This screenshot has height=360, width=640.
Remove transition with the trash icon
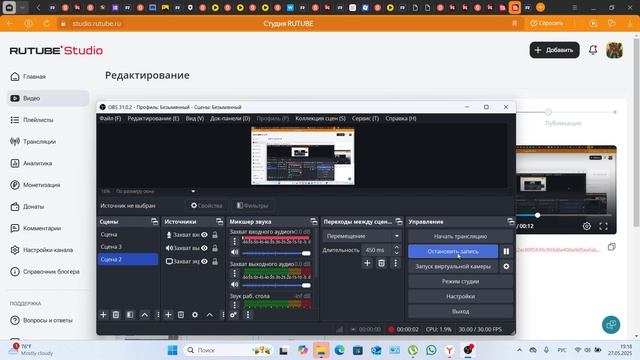pyautogui.click(x=381, y=263)
